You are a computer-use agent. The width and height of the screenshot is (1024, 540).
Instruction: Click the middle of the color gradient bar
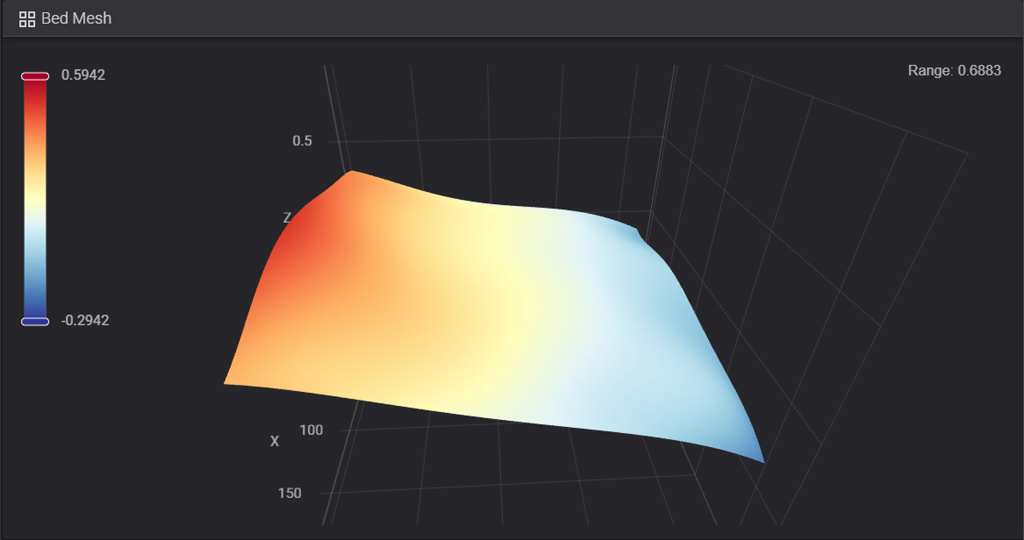coord(35,198)
